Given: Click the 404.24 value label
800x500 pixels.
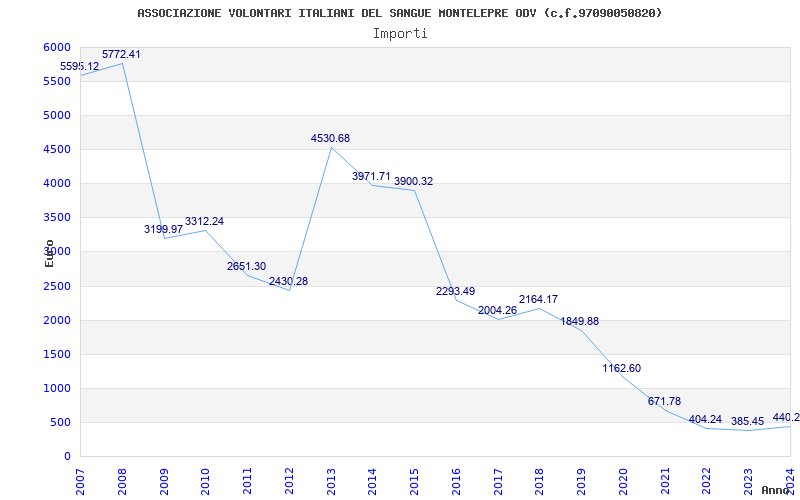Looking at the screenshot, I should point(706,419).
